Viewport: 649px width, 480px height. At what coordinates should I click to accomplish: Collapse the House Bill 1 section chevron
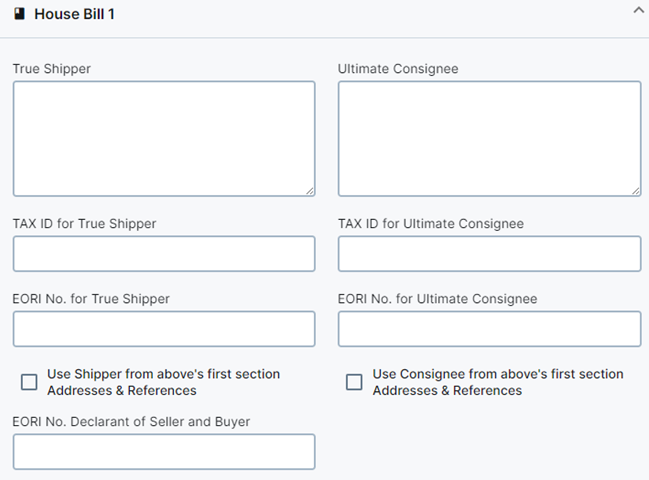click(638, 10)
